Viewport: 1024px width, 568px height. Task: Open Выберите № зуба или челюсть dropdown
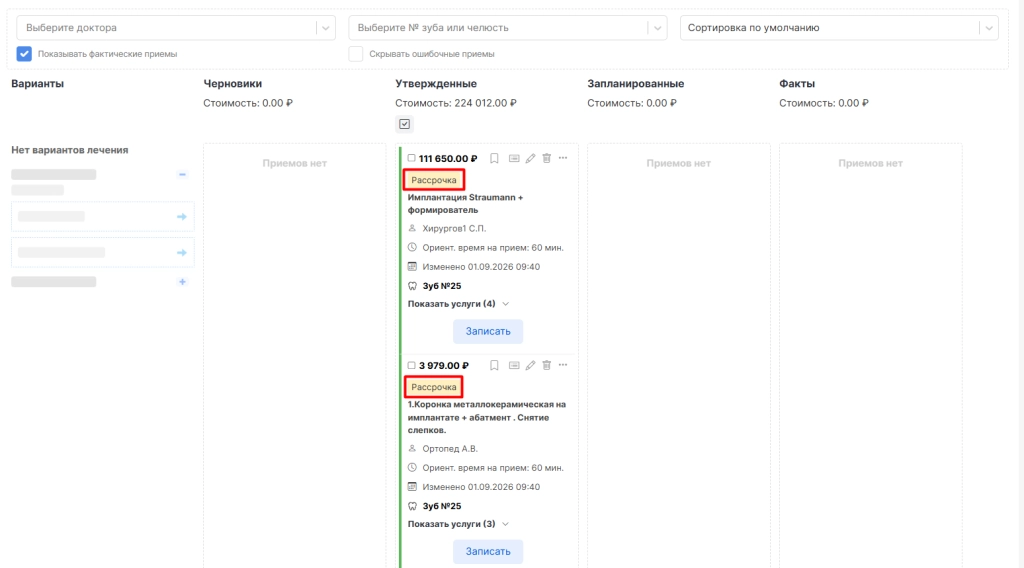(x=508, y=27)
